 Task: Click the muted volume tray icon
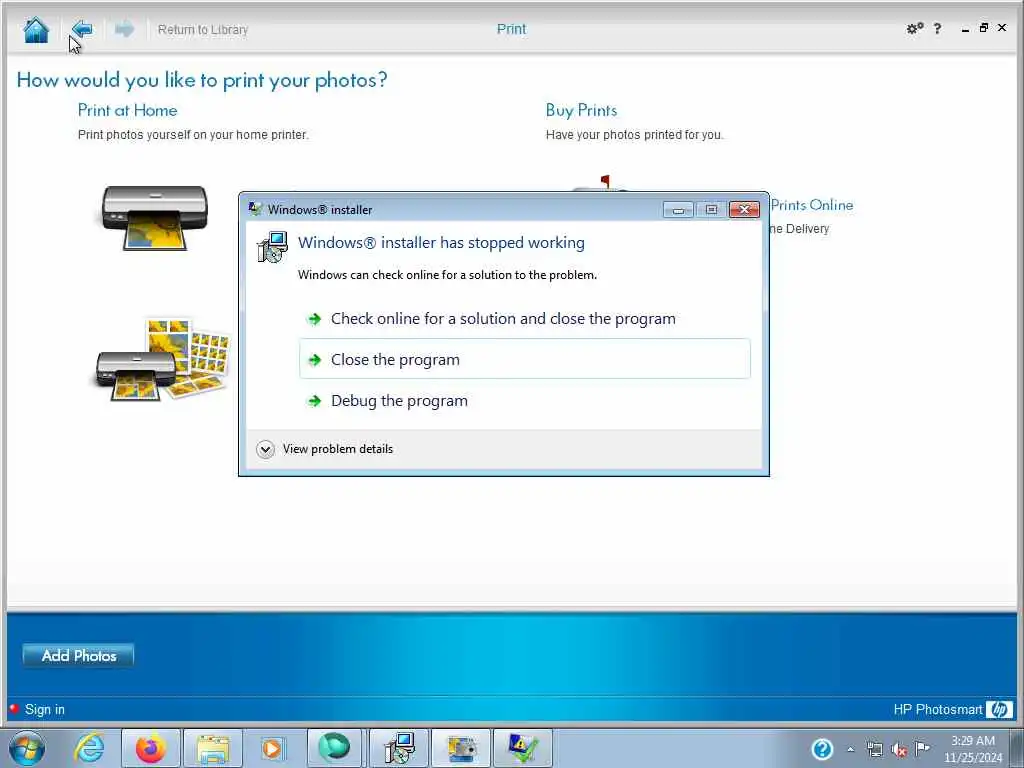899,750
